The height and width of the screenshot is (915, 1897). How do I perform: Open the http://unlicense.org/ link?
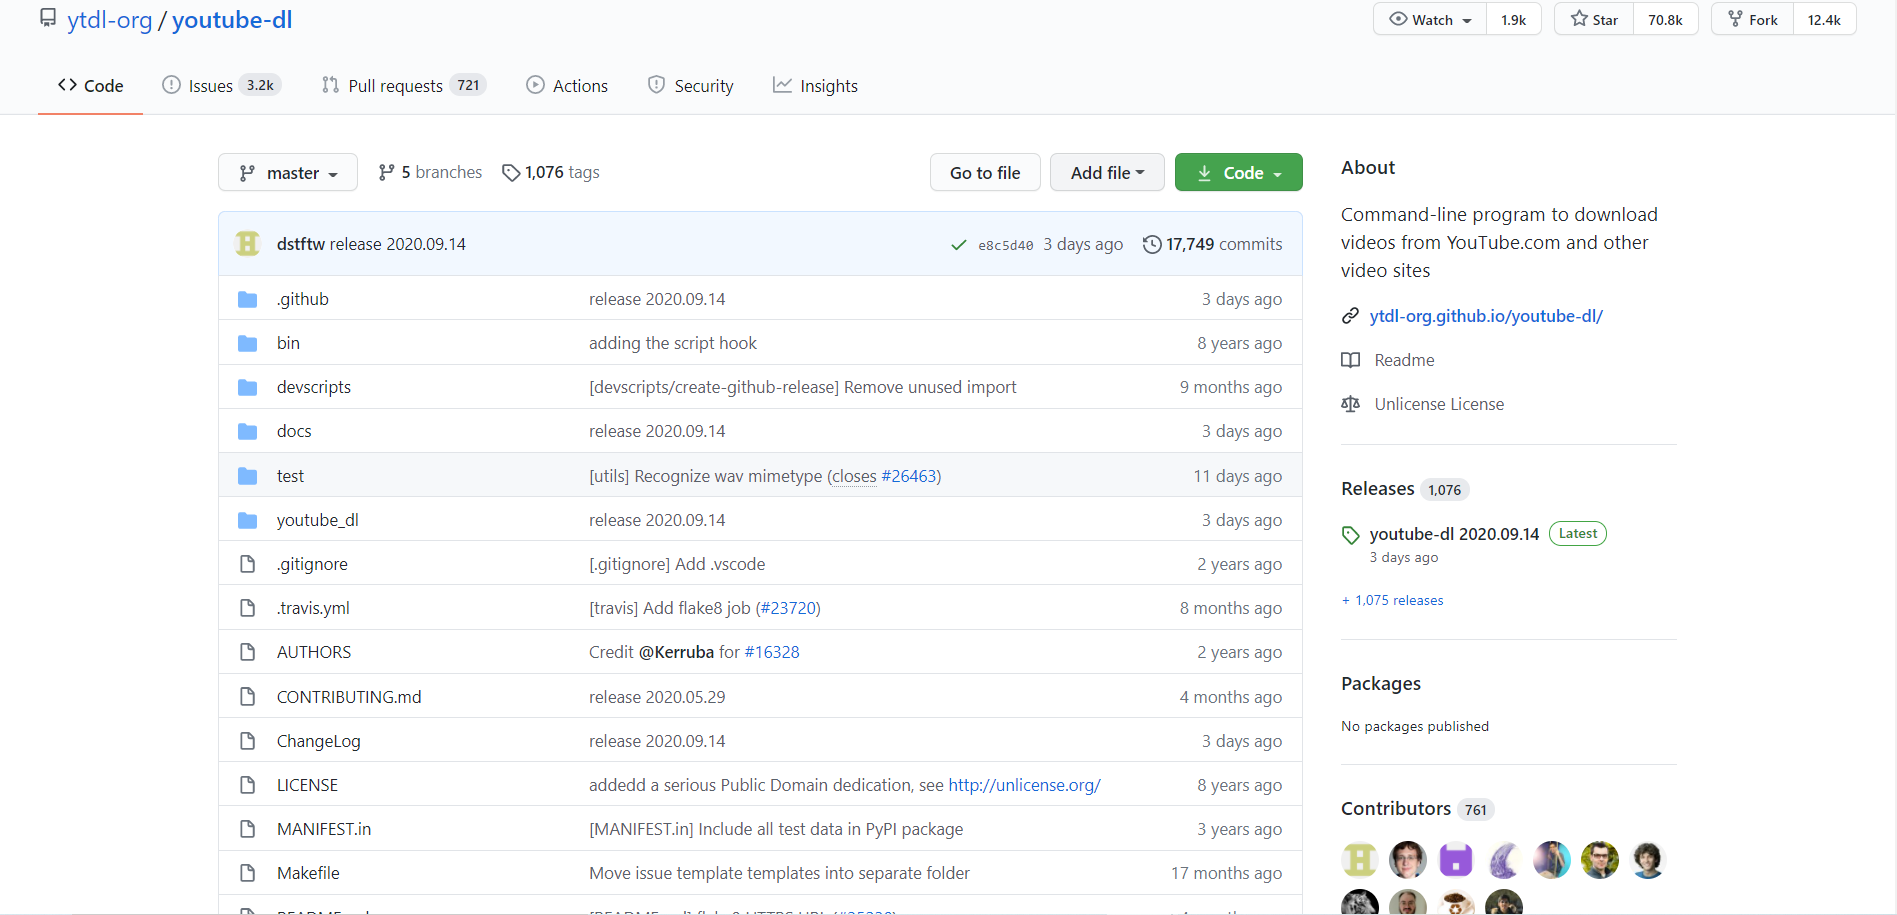click(x=1024, y=785)
